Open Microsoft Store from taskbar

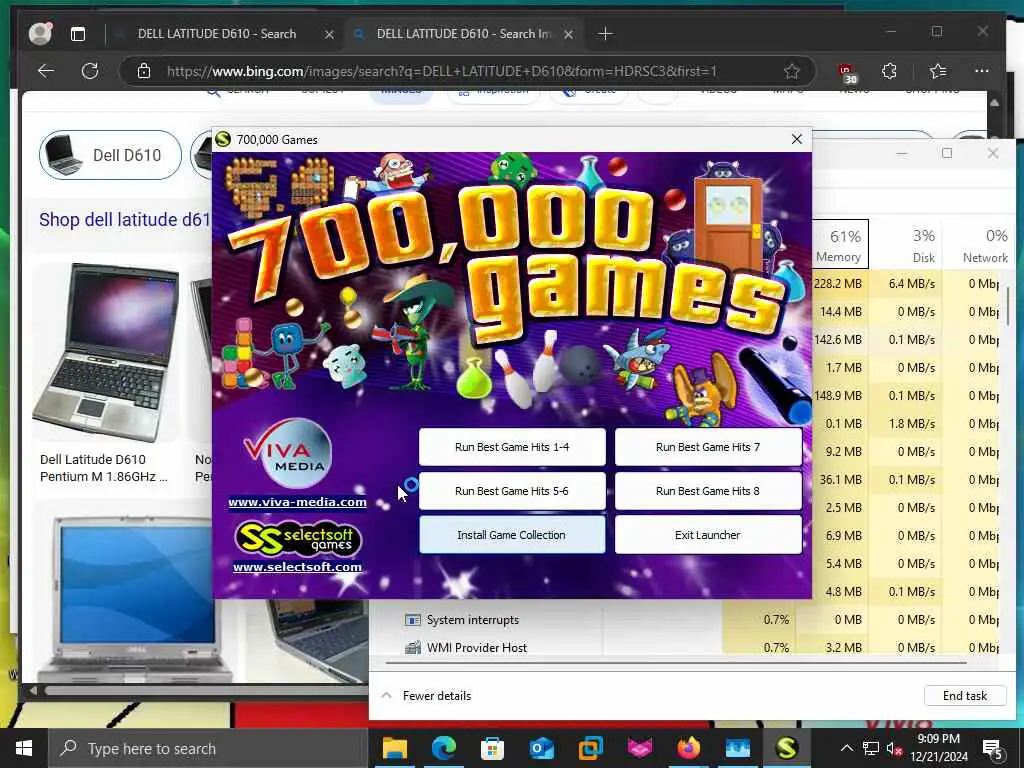(x=492, y=748)
